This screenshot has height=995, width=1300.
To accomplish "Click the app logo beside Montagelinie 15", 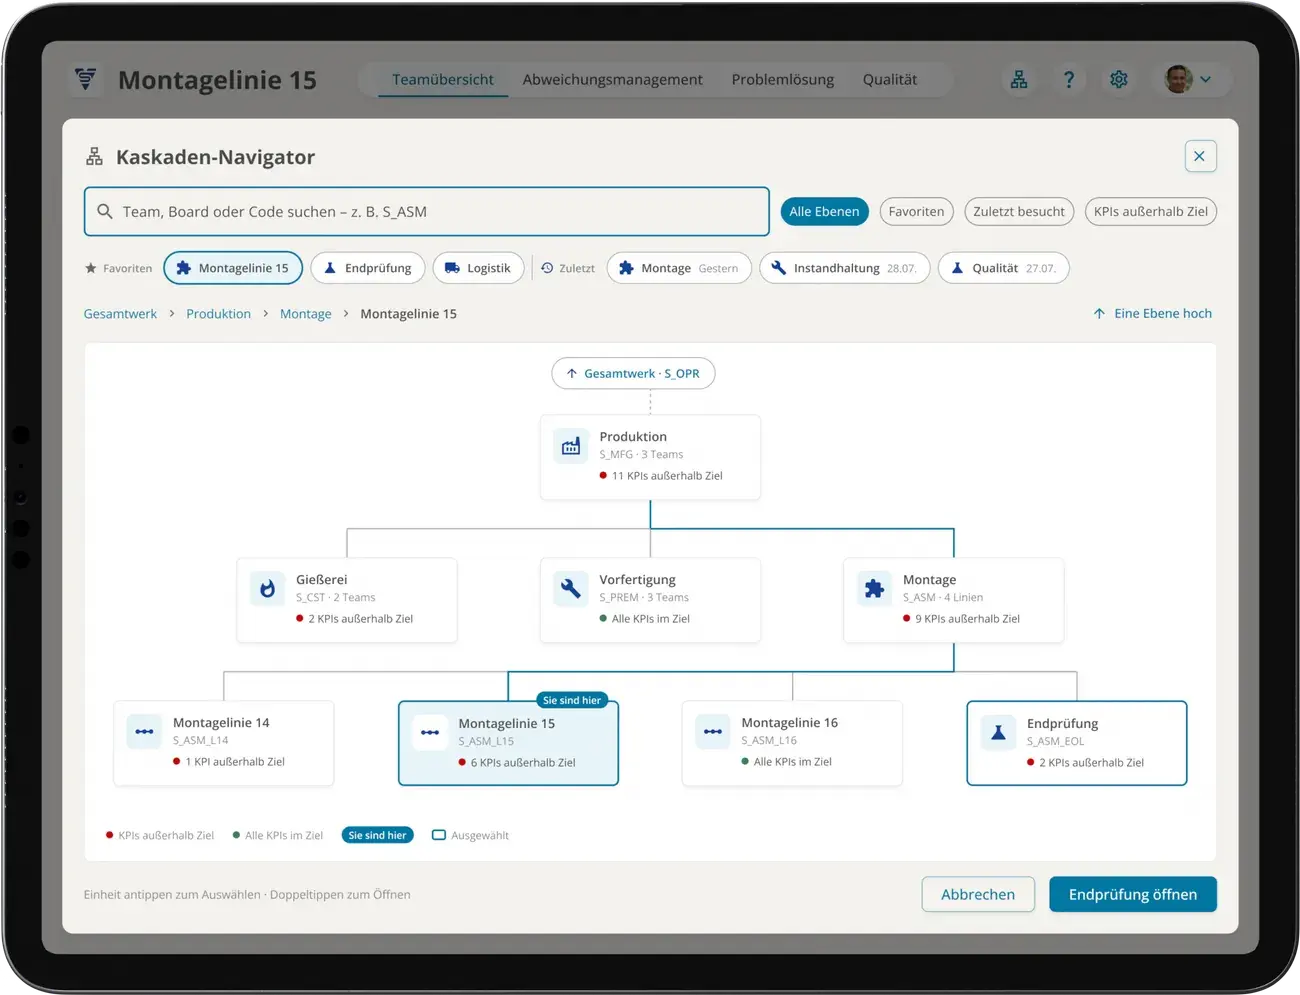I will tap(86, 79).
